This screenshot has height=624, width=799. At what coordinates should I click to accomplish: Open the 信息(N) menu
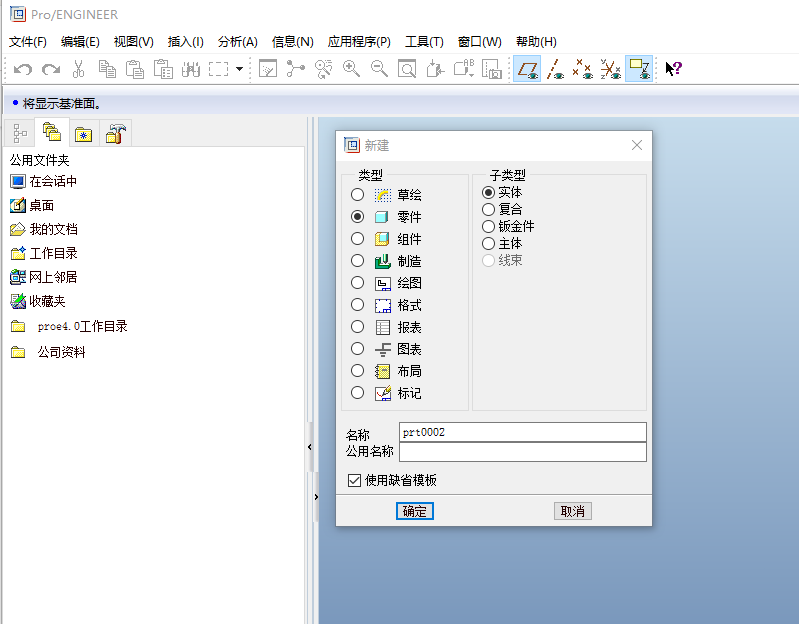pos(292,42)
